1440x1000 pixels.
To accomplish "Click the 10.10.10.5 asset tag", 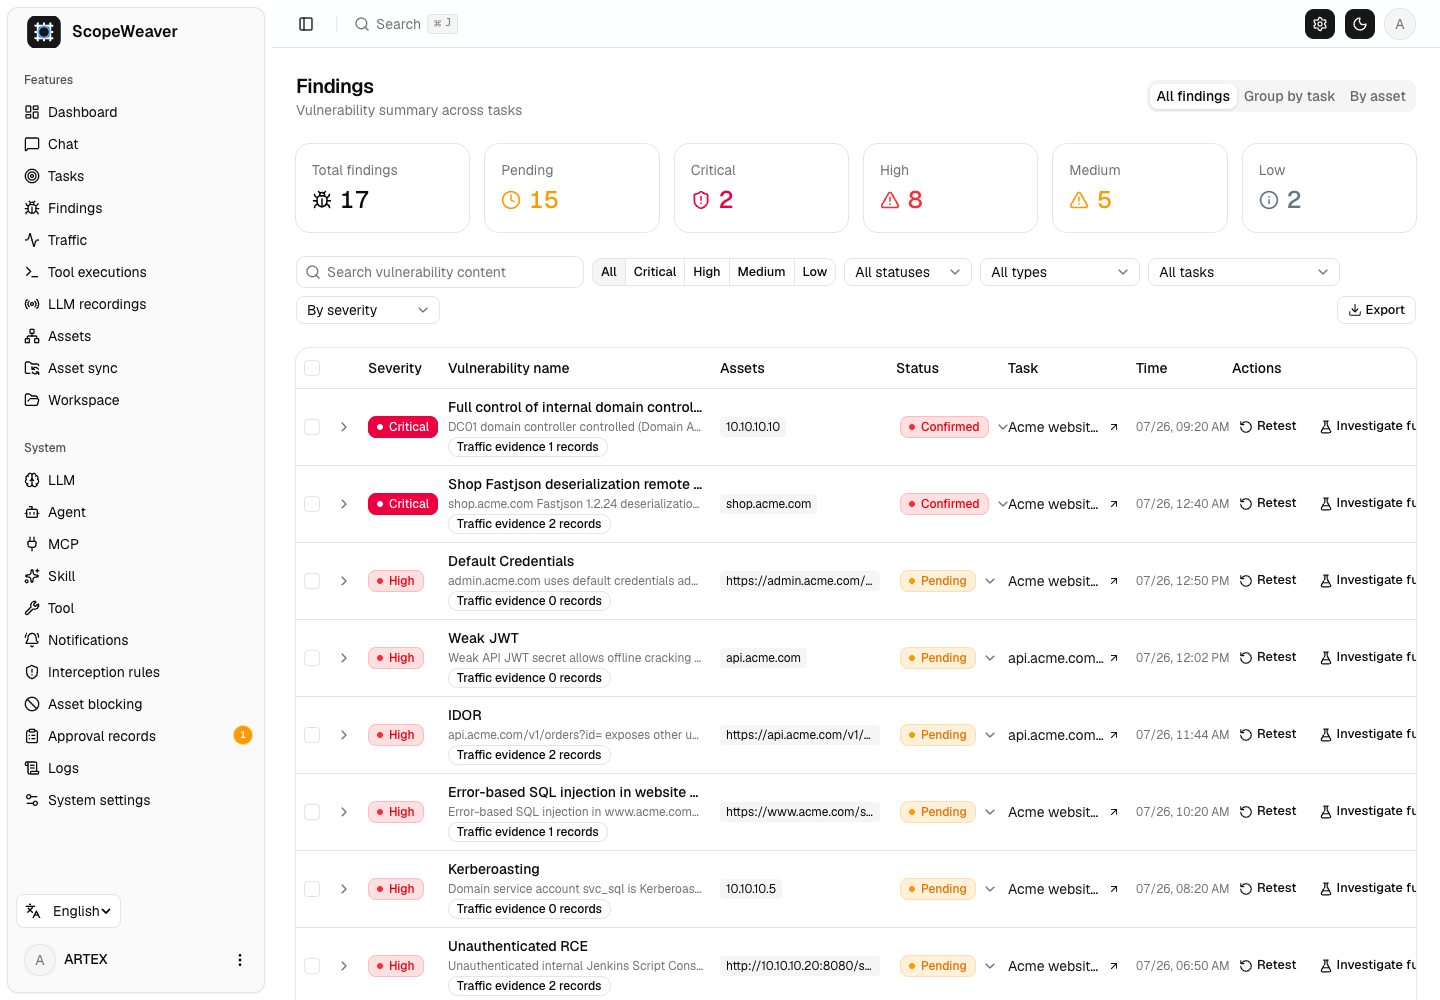I will (751, 889).
